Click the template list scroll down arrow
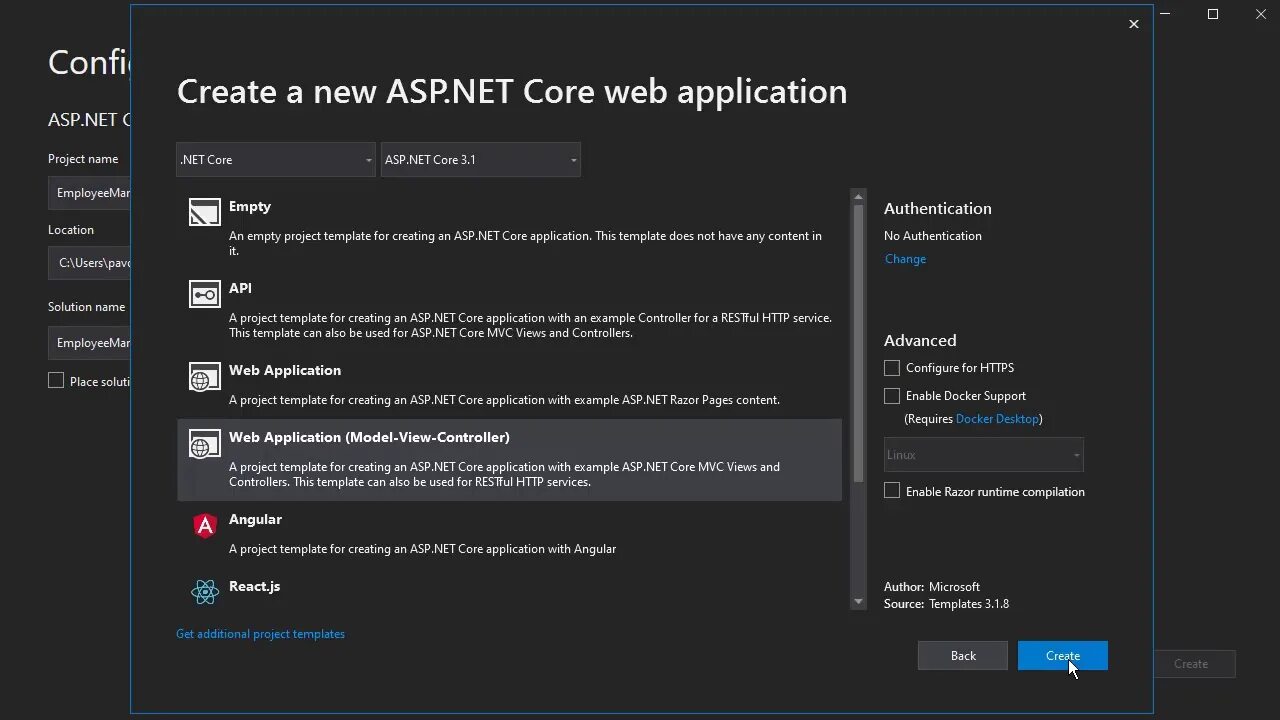 (x=858, y=601)
